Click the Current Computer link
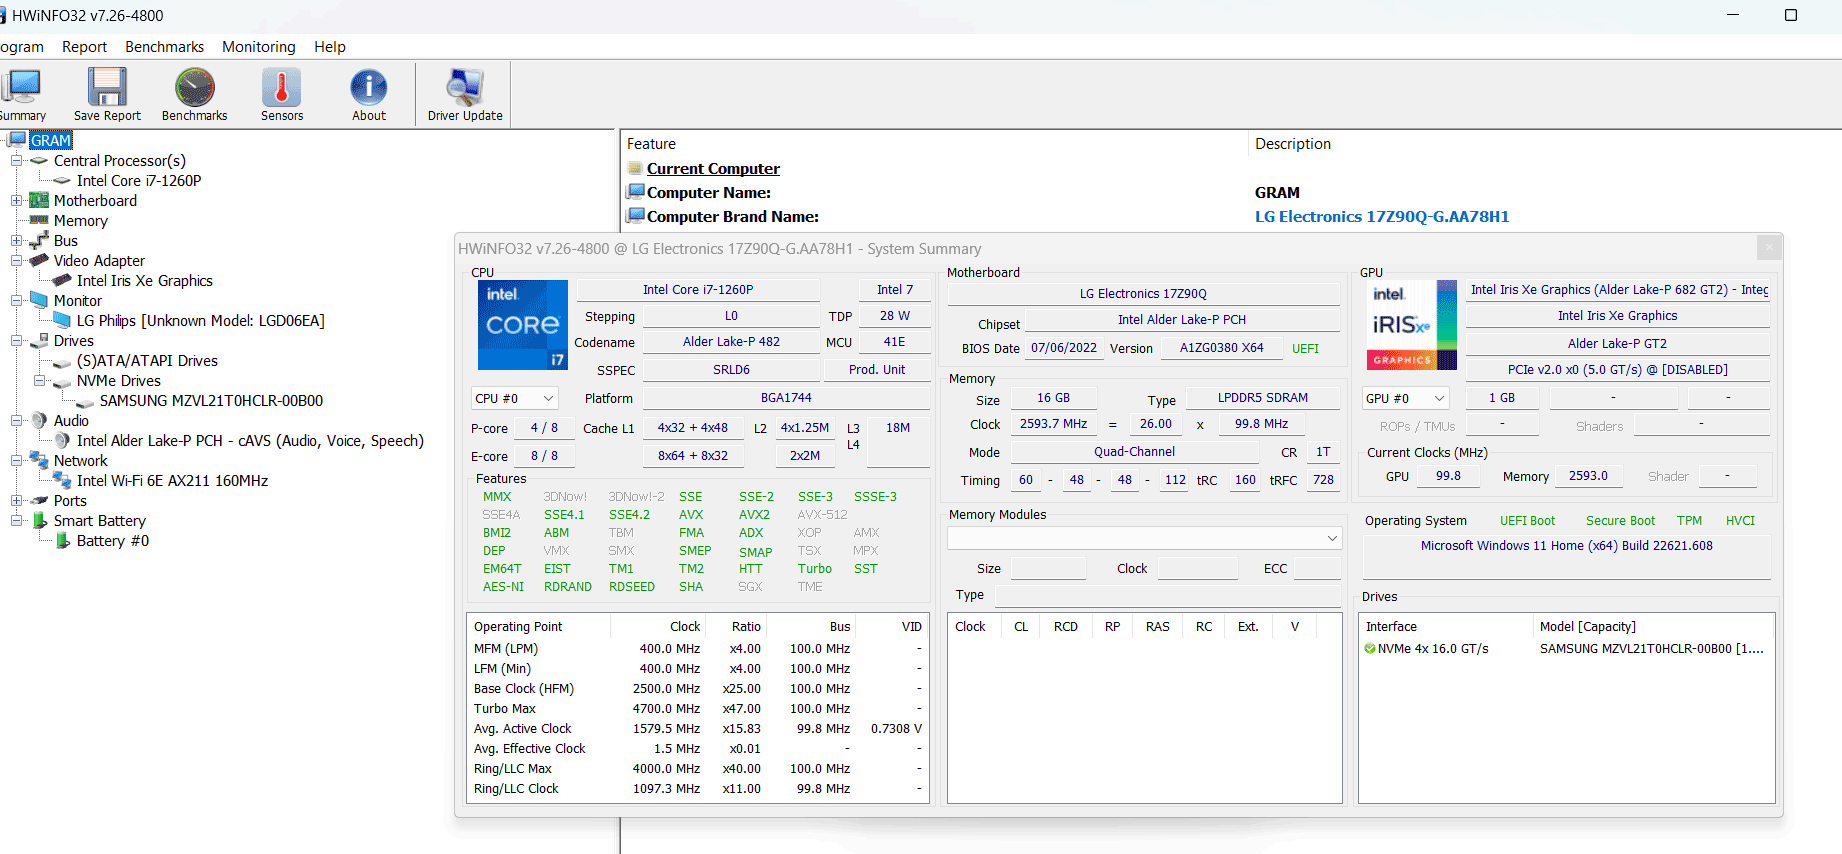 pyautogui.click(x=713, y=169)
